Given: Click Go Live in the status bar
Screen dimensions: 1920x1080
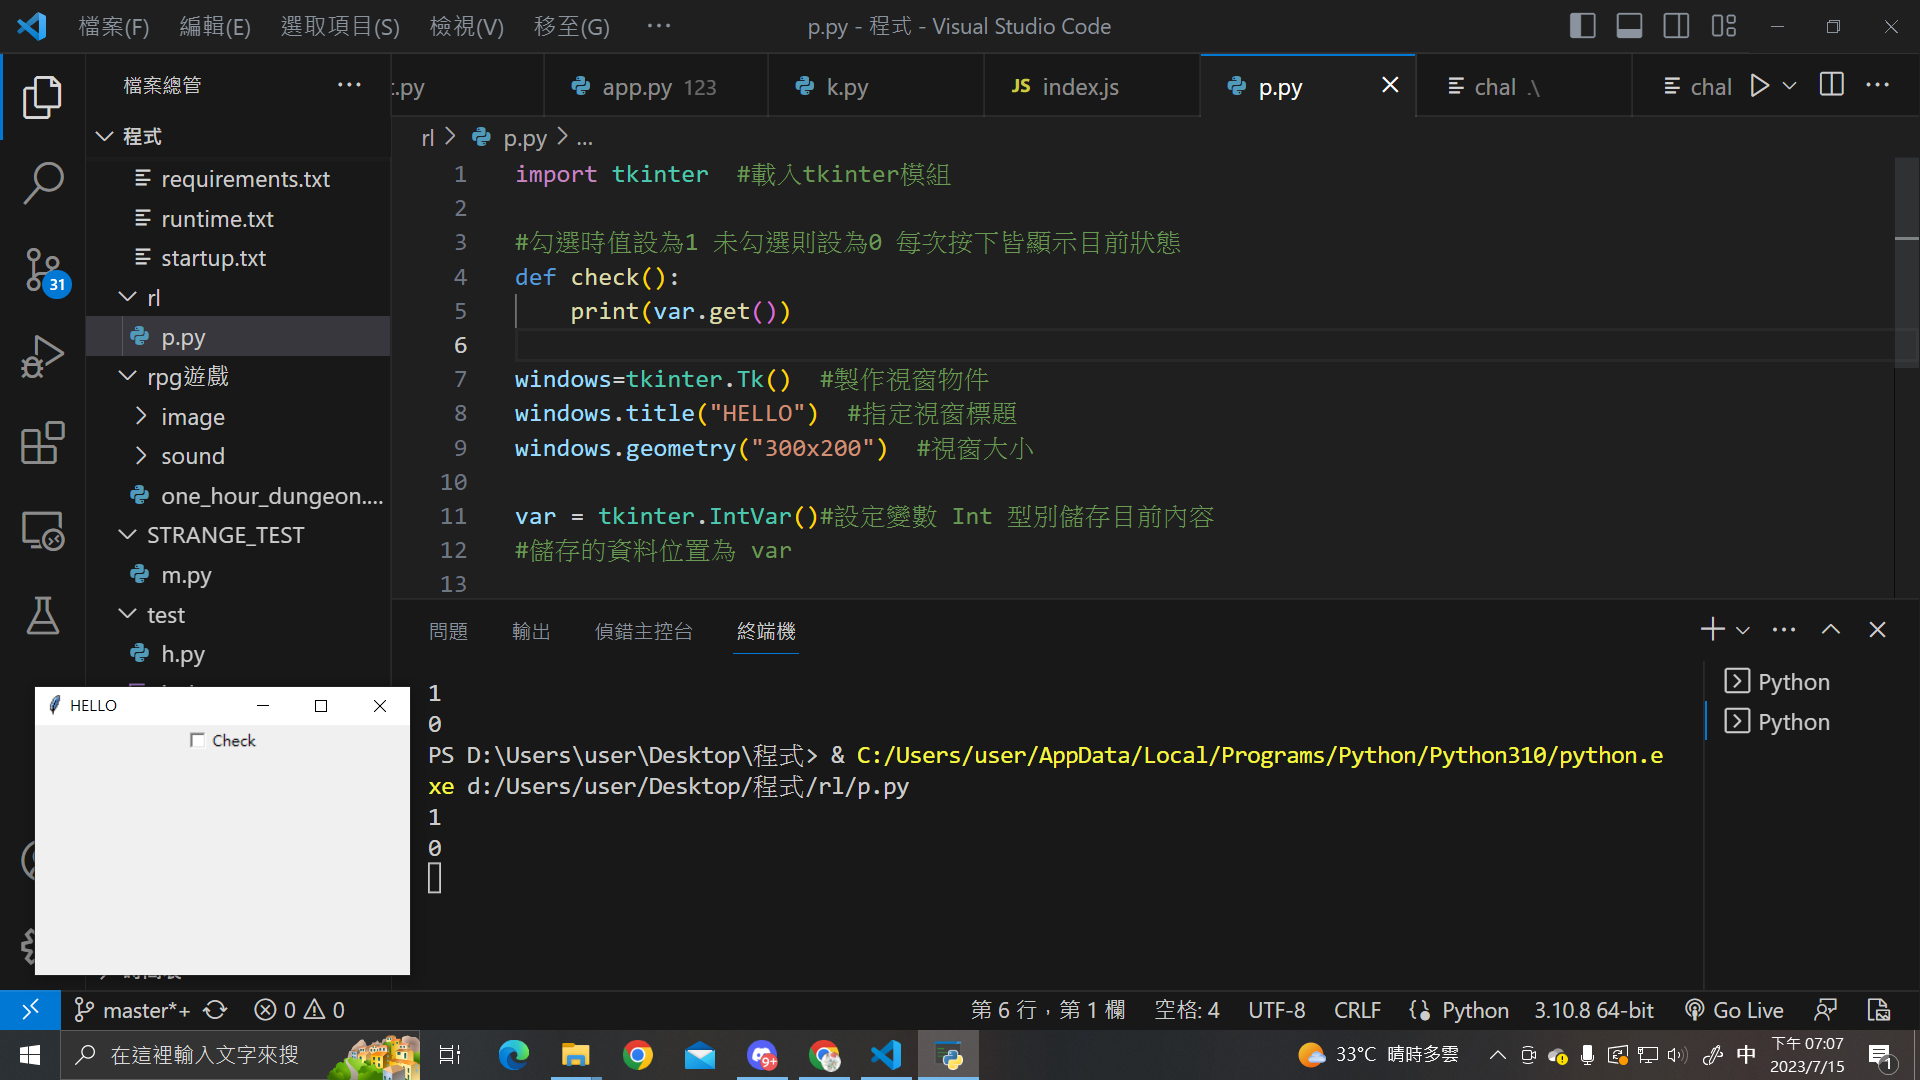Looking at the screenshot, I should coord(1735,1010).
